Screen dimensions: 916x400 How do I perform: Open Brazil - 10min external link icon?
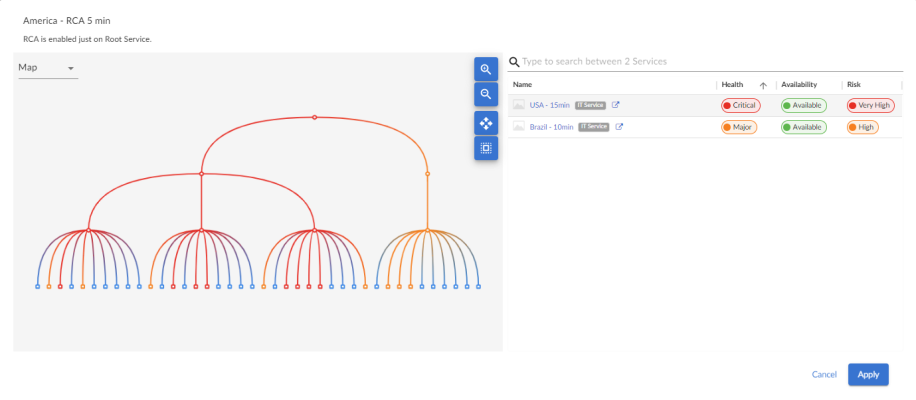pyautogui.click(x=620, y=127)
